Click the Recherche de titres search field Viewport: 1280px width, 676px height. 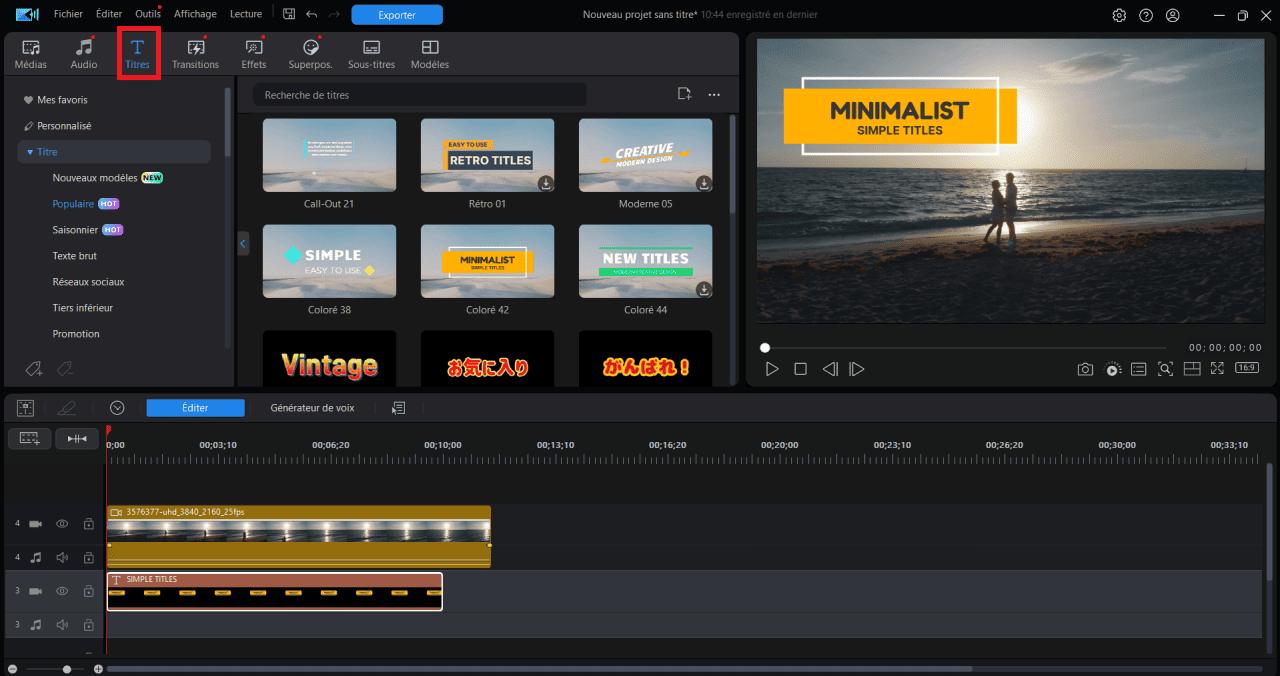pyautogui.click(x=420, y=95)
